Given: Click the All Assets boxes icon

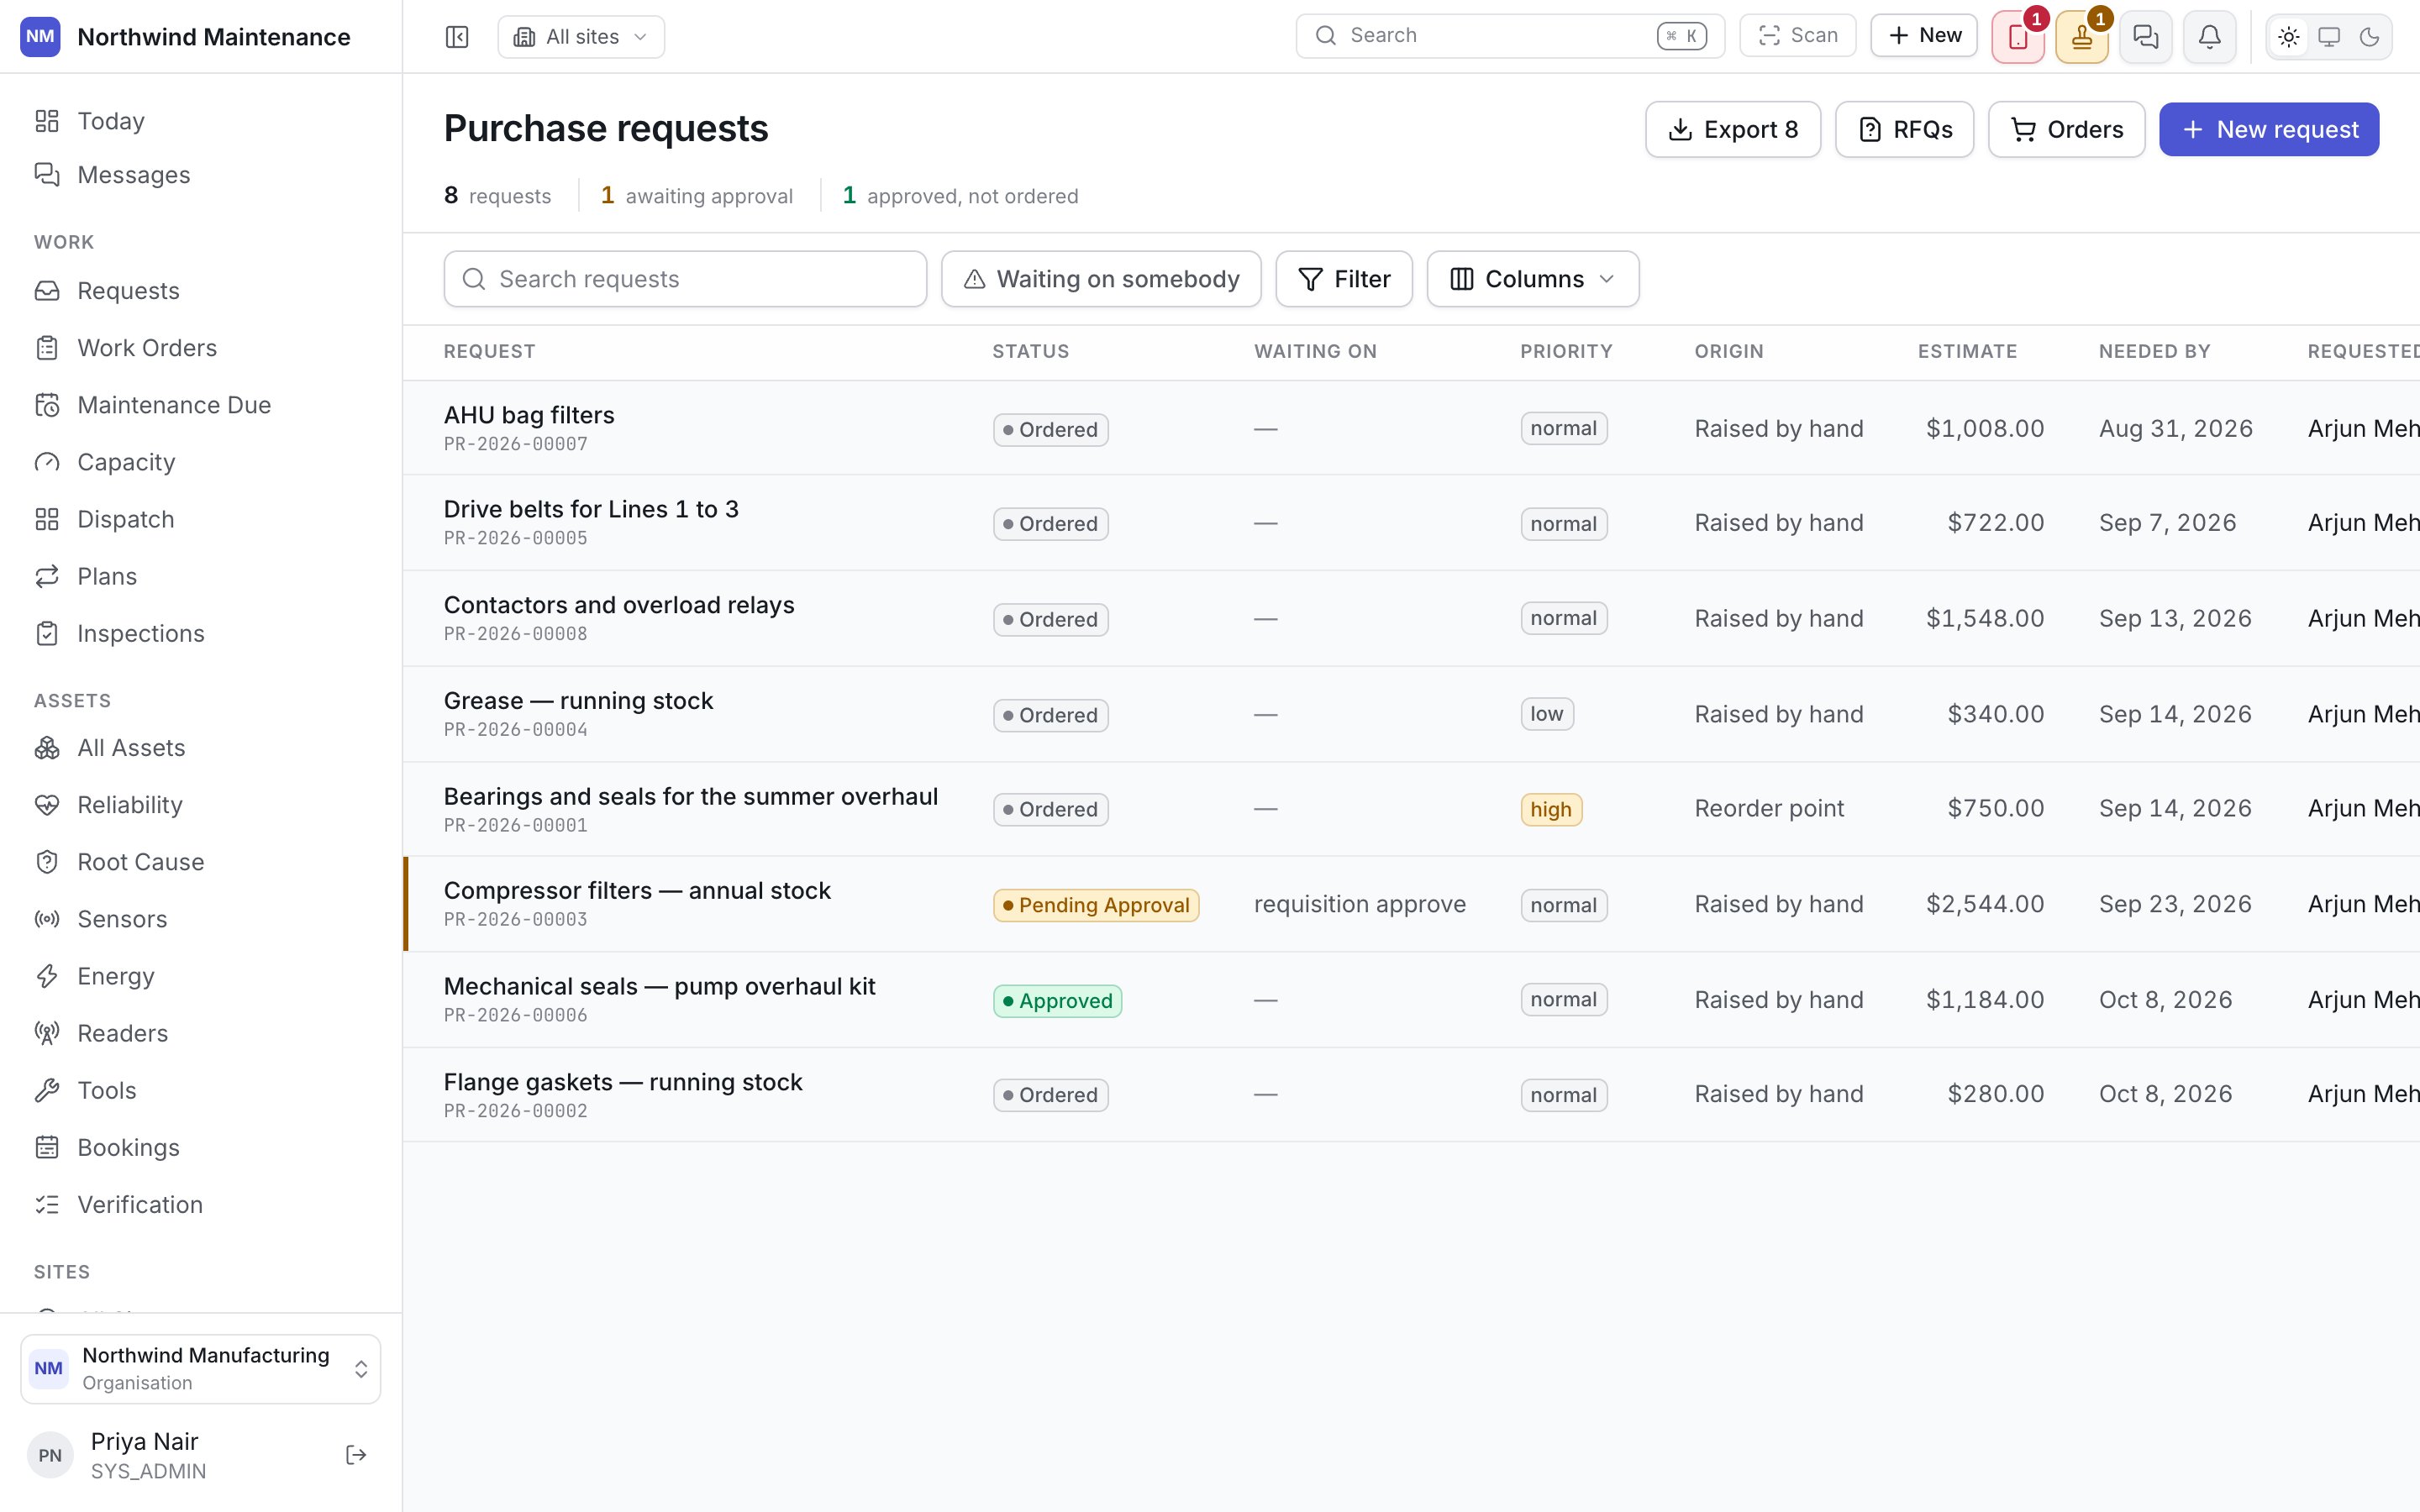Looking at the screenshot, I should coord(47,748).
